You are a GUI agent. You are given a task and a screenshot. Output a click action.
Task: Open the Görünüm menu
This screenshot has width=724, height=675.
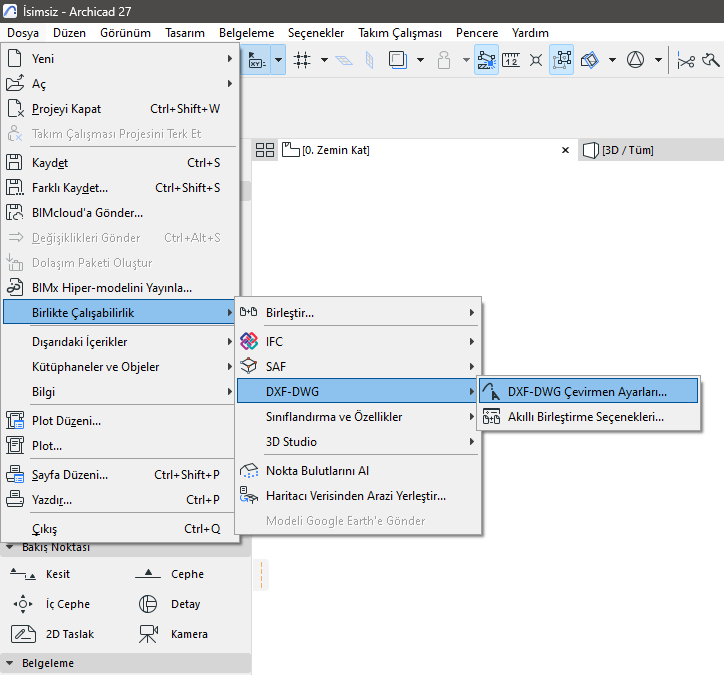tap(125, 33)
